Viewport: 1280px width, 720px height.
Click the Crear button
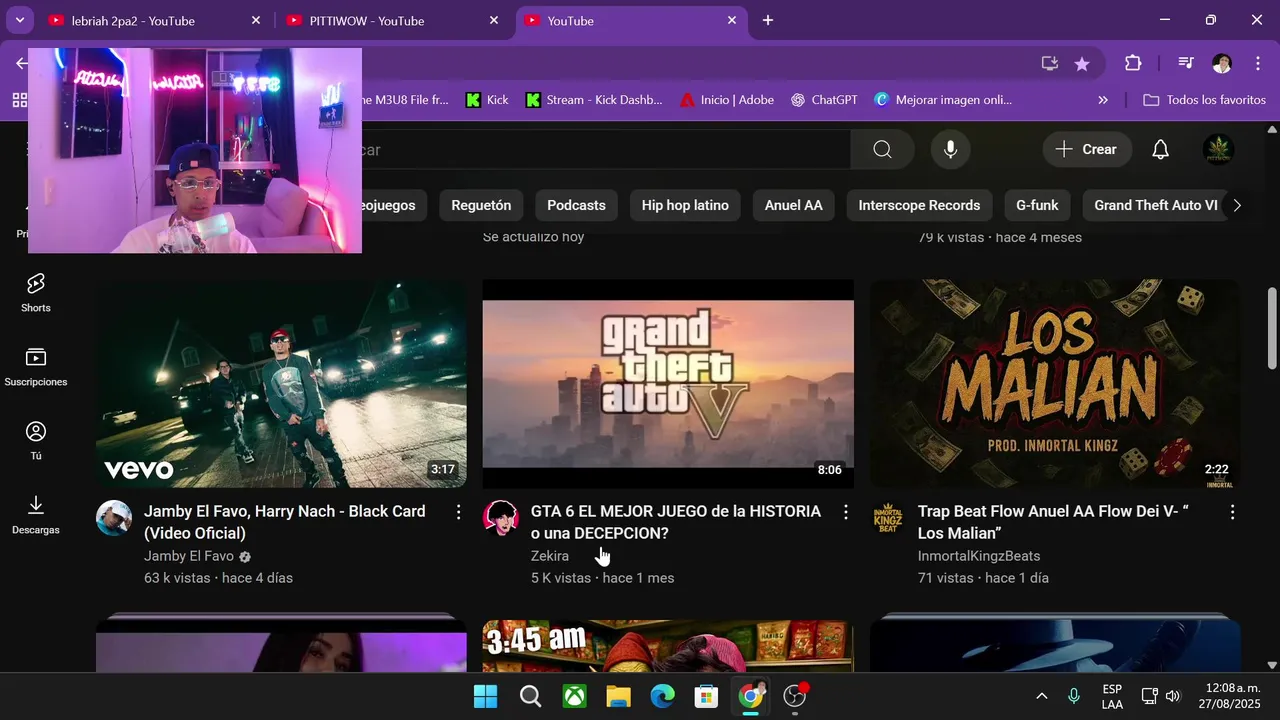coord(1087,149)
